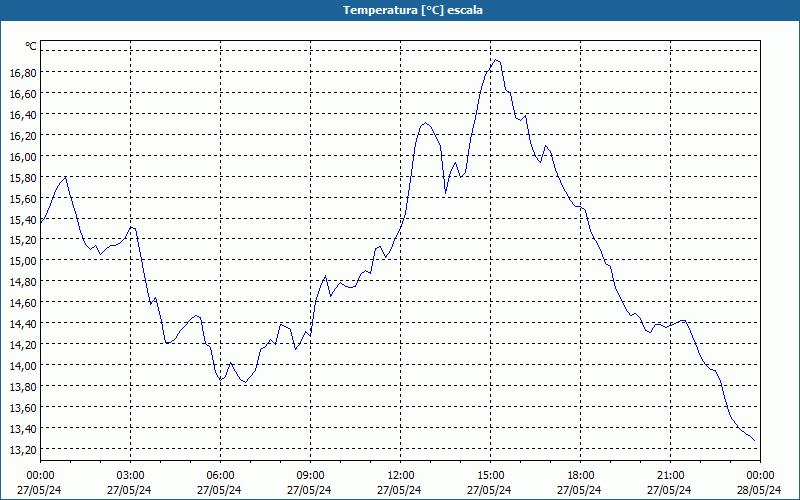Click the 16,40 y-axis value
Viewport: 800px width, 500px height.
coord(23,115)
